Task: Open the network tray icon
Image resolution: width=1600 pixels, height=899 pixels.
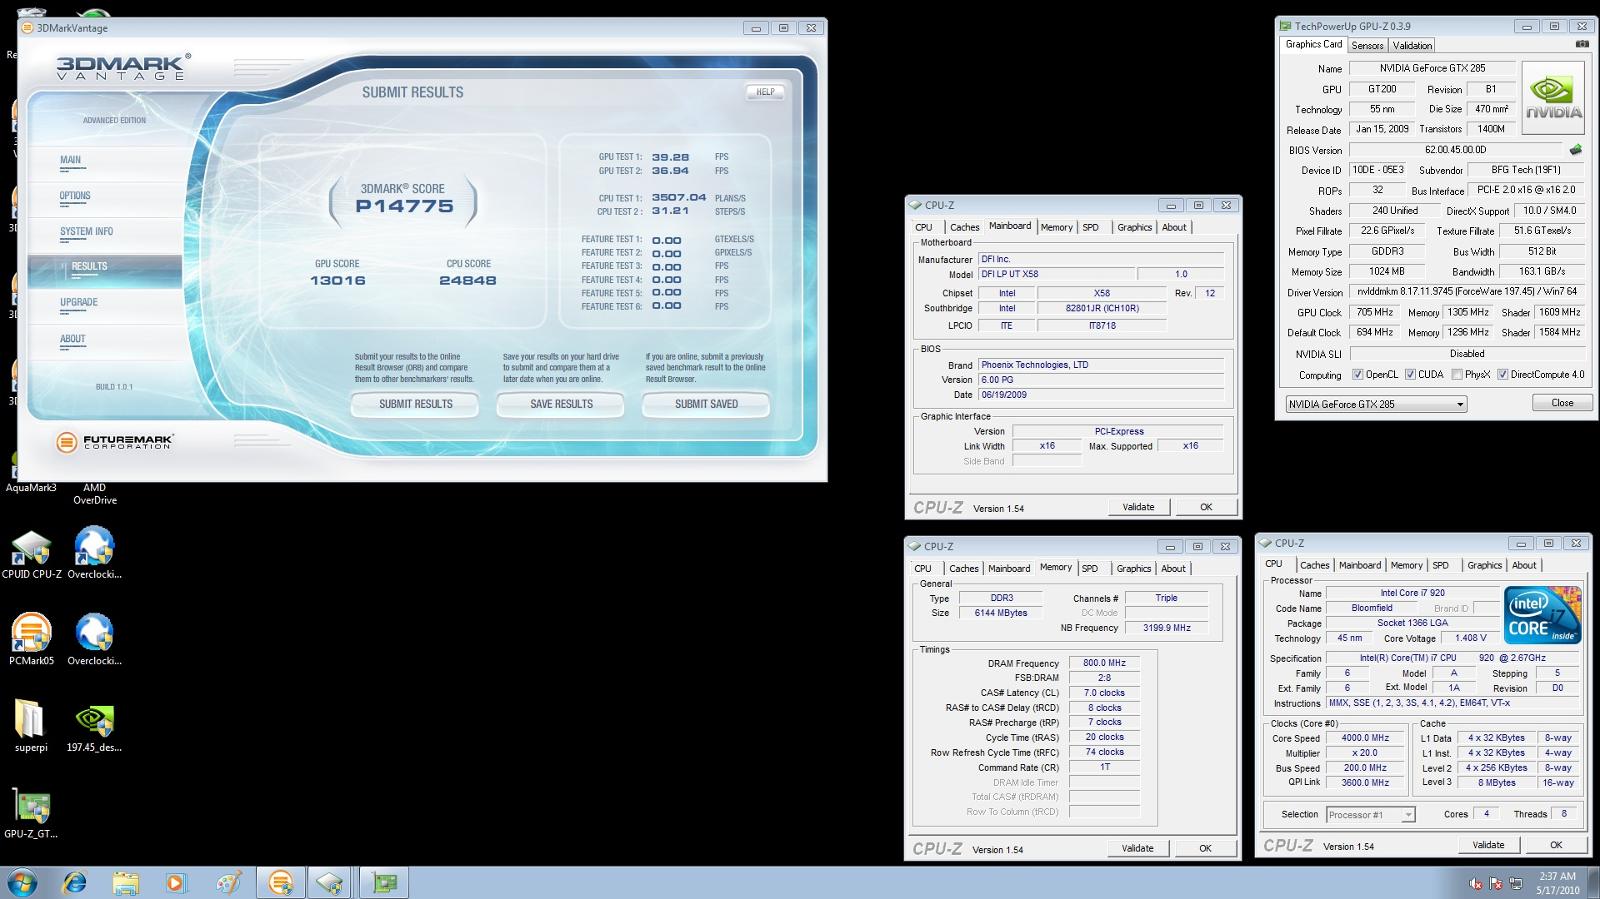Action: pos(1517,884)
